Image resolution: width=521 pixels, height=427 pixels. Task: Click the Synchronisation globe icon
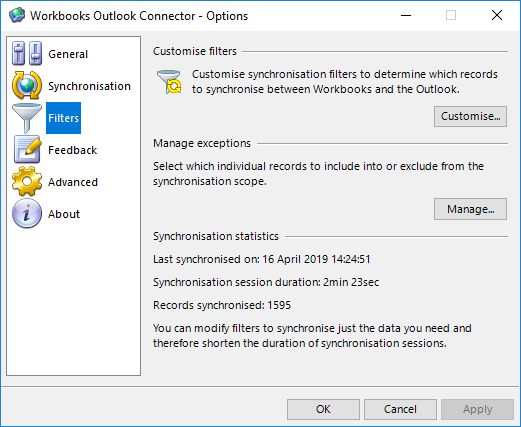point(27,85)
